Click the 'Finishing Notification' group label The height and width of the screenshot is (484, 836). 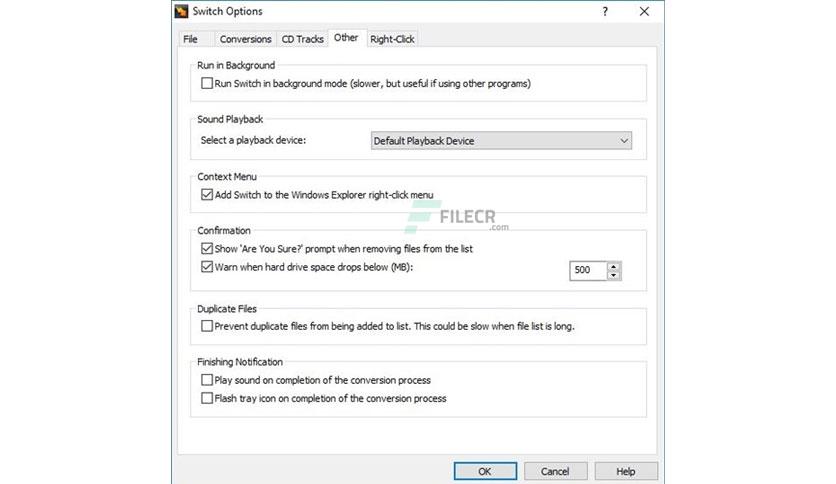(240, 361)
